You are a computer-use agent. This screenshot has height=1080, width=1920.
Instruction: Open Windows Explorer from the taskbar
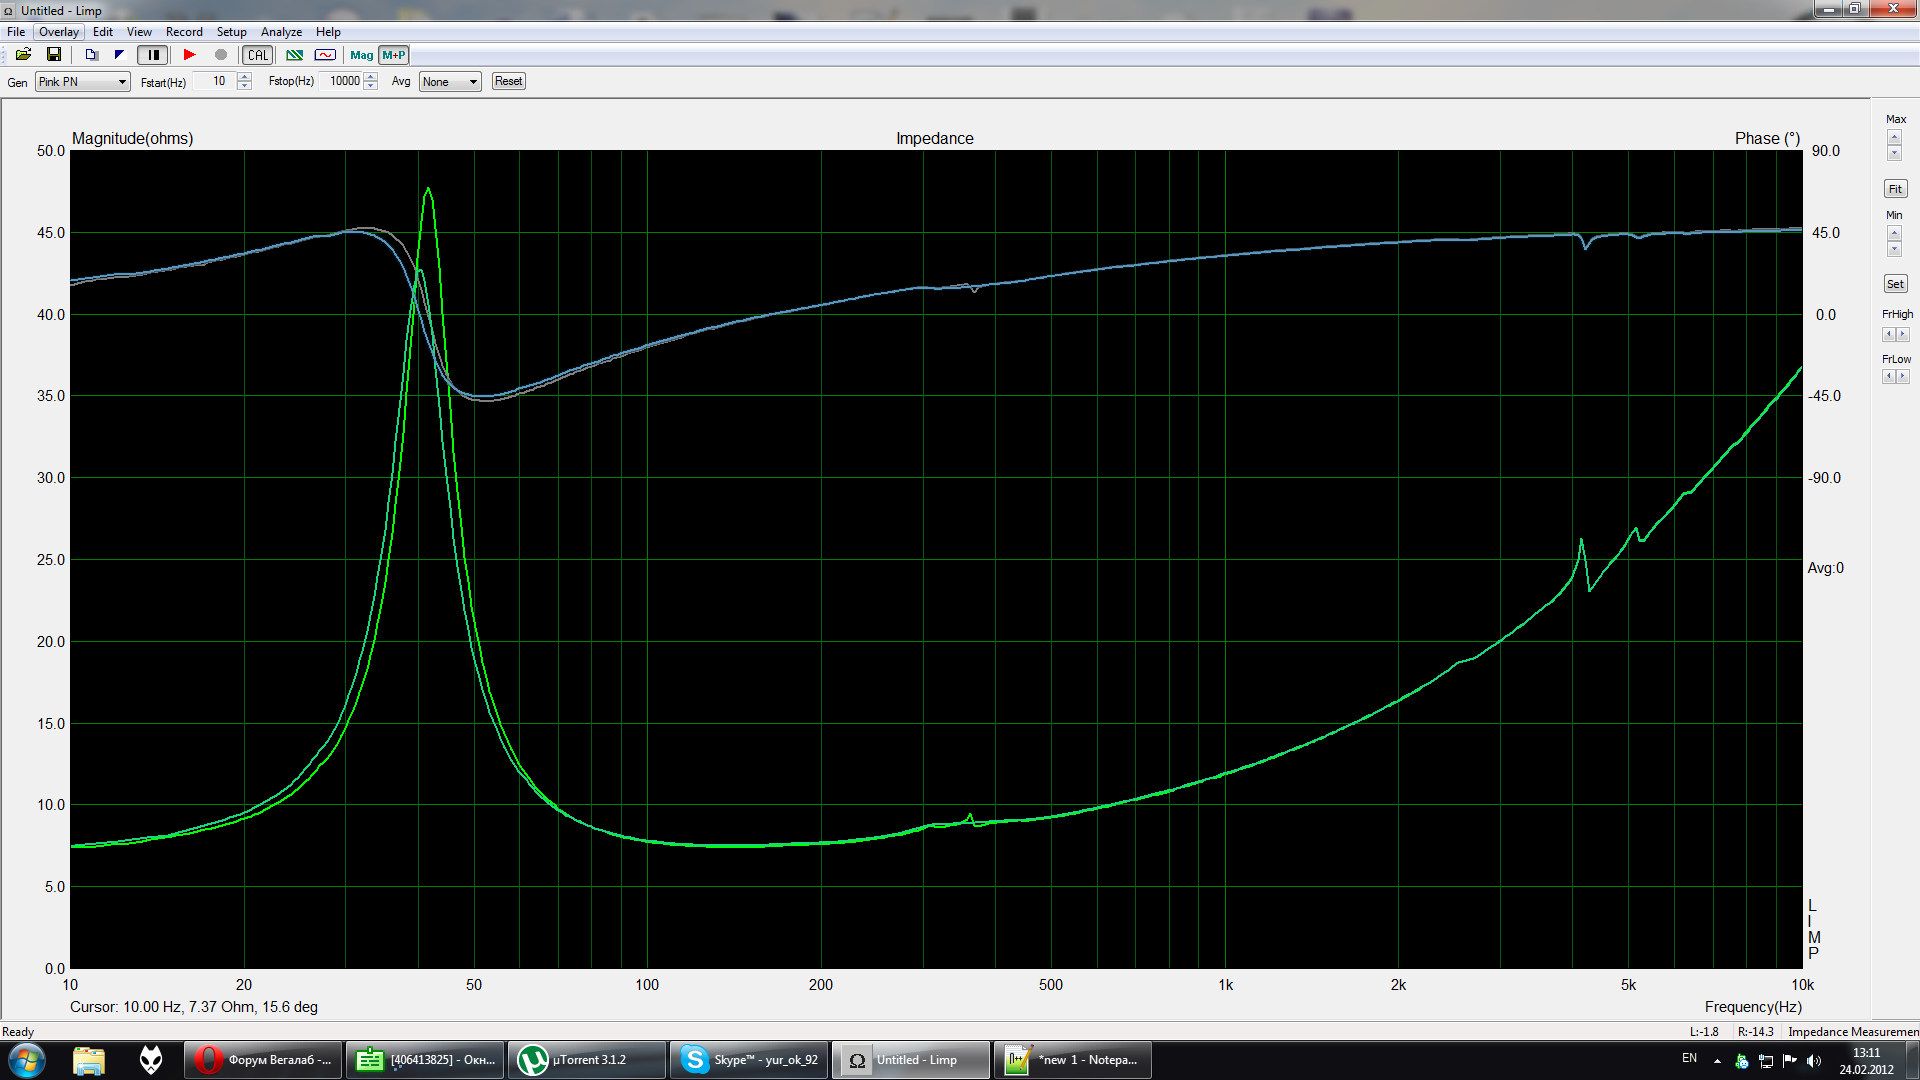point(89,1060)
